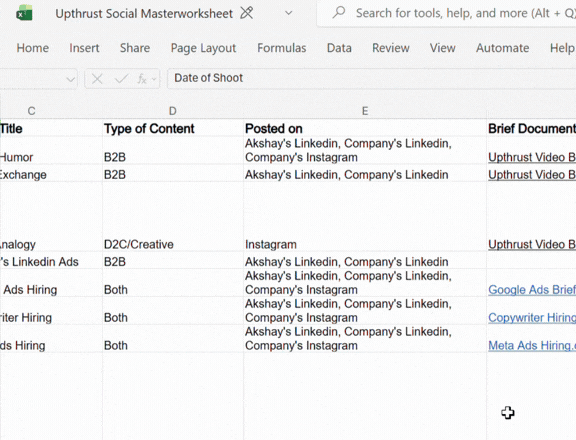Open the document title dropdown chevron
The image size is (576, 440).
(289, 13)
